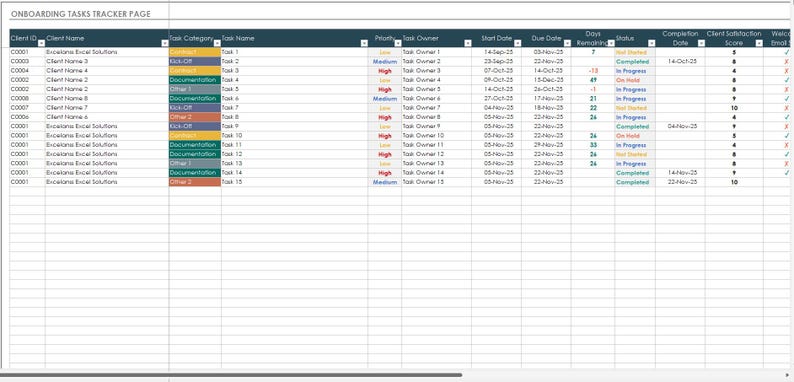
Task: Open the Client Name filter dropdown
Action: (165, 43)
